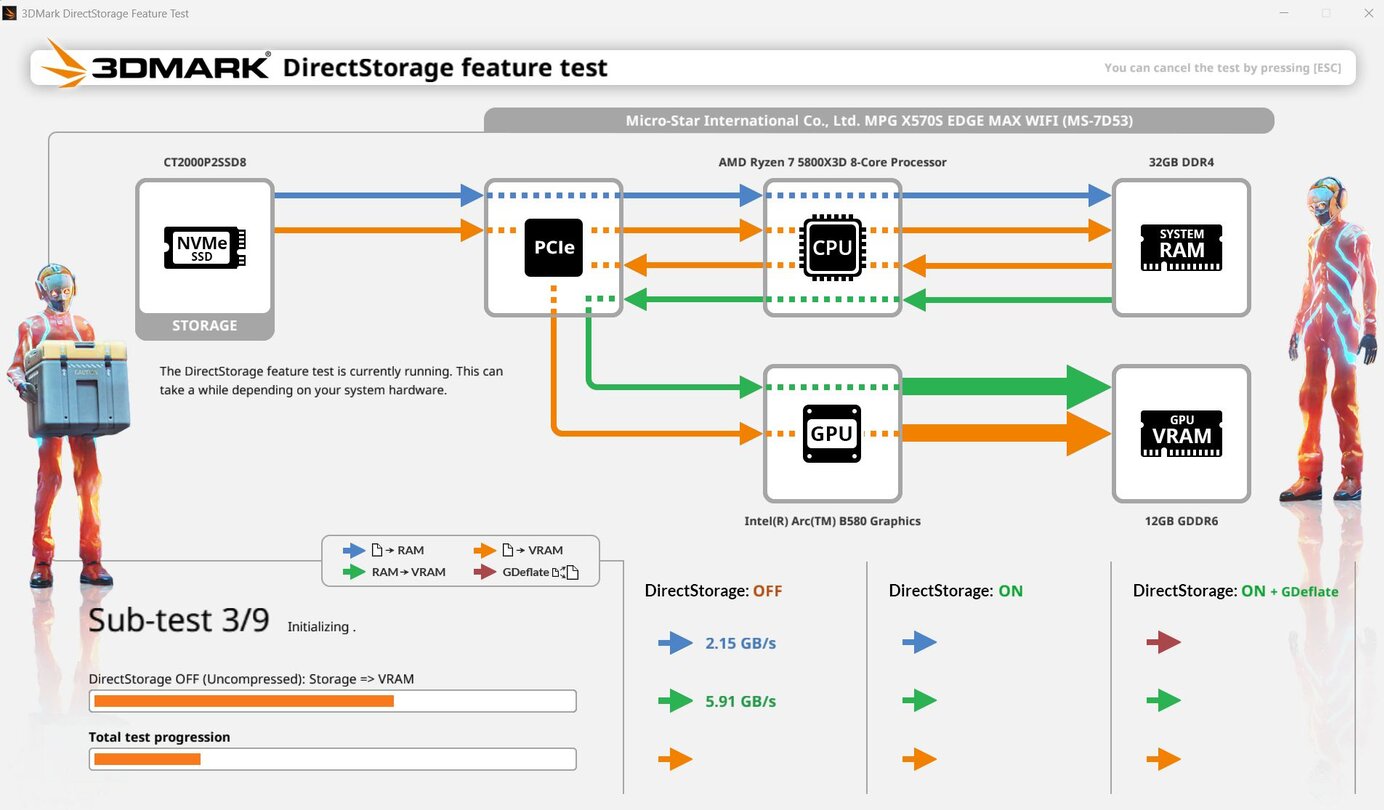The width and height of the screenshot is (1384, 810).
Task: Click the dark red GDeflate legend arrow
Action: tap(485, 572)
